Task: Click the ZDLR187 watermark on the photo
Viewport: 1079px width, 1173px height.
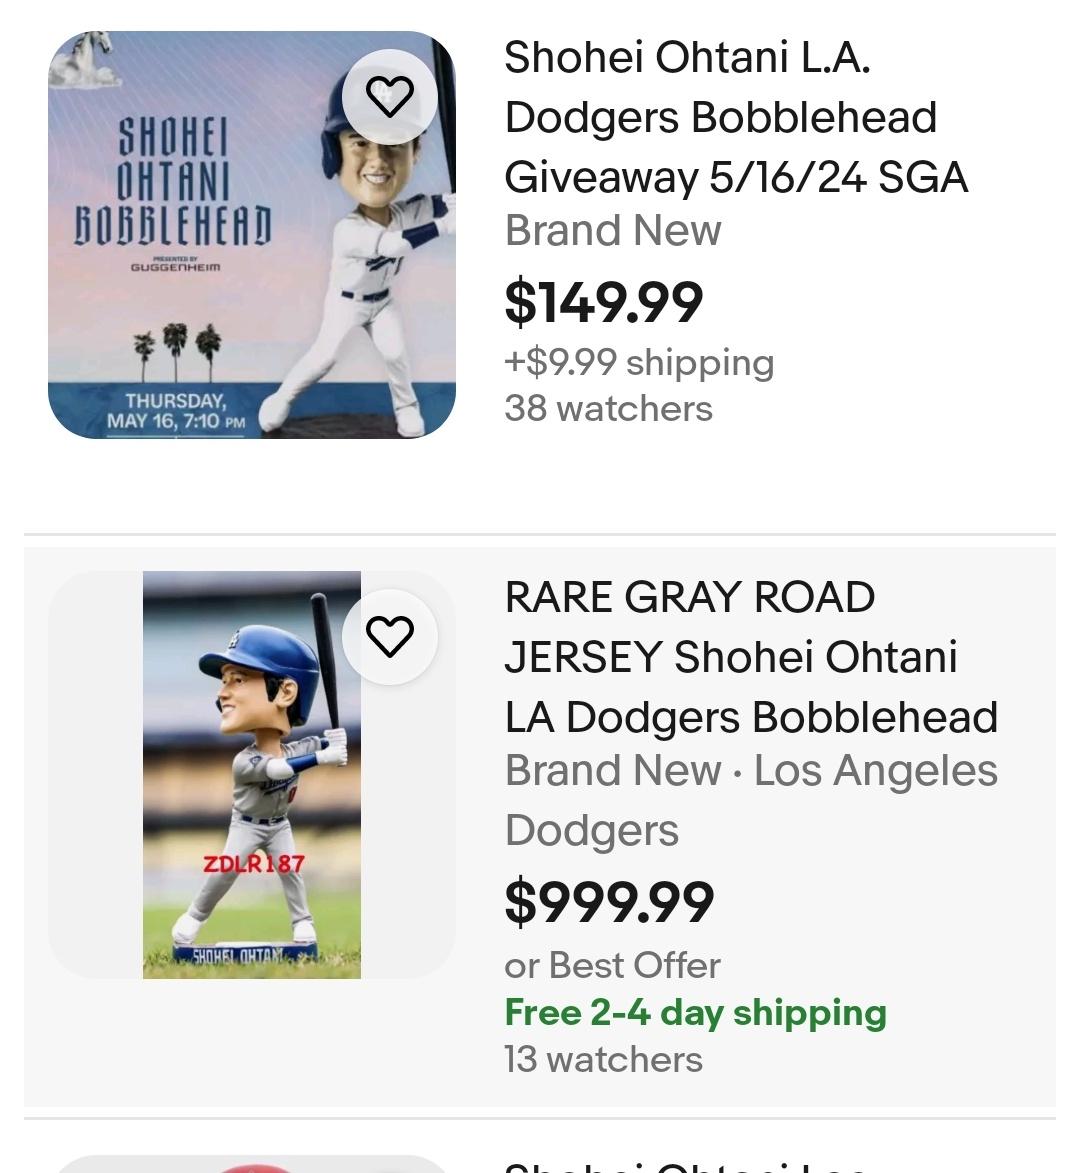Action: (254, 863)
